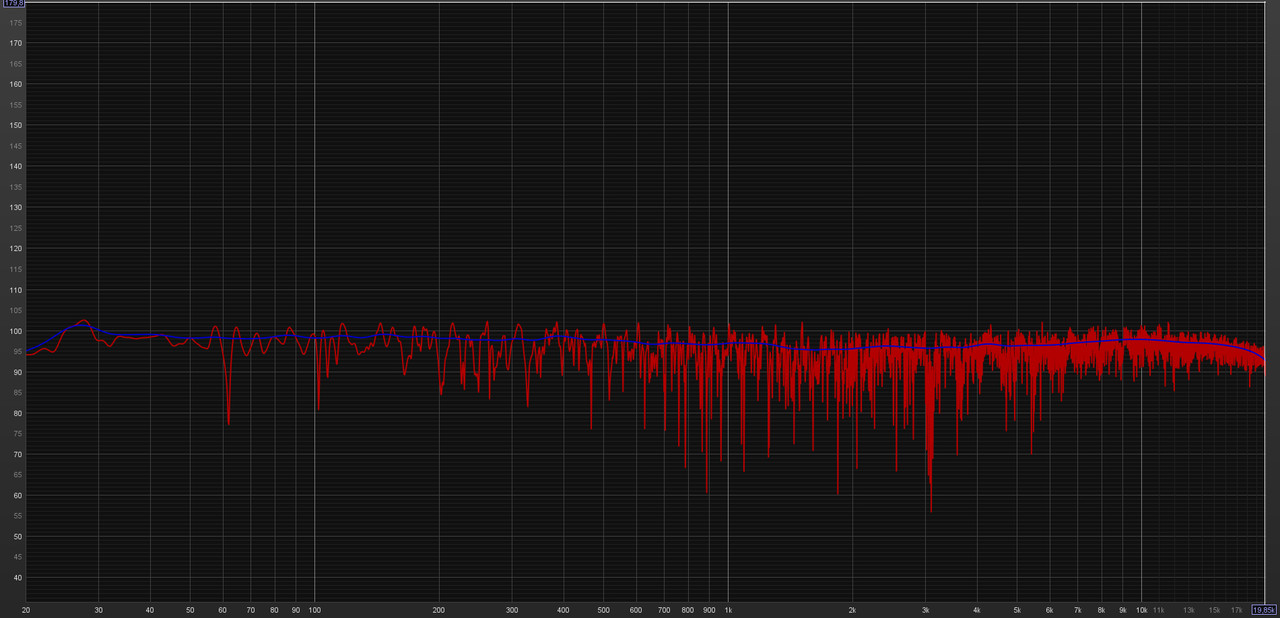Click the 140 label on the vertical axis
Screen dimensions: 1280x618
point(15,166)
